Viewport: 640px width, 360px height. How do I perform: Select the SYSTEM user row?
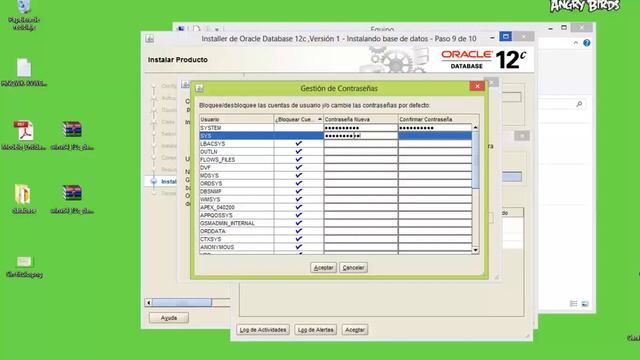click(x=336, y=128)
